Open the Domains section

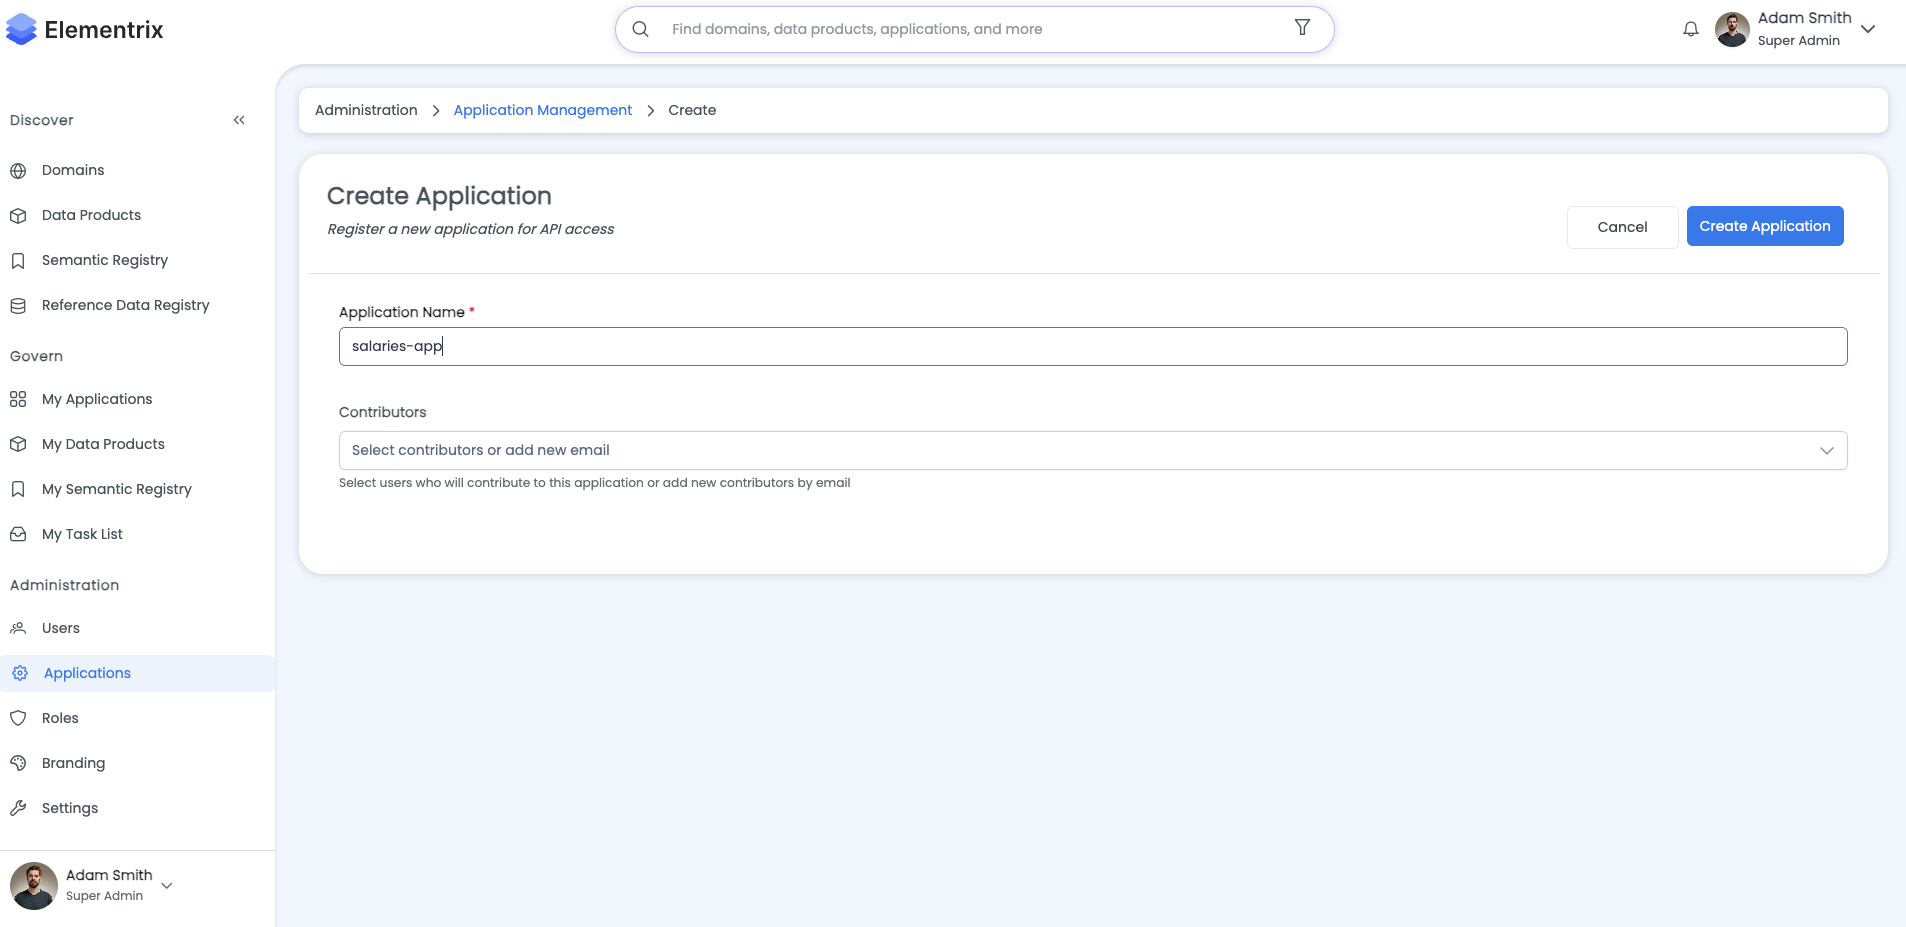coord(72,170)
